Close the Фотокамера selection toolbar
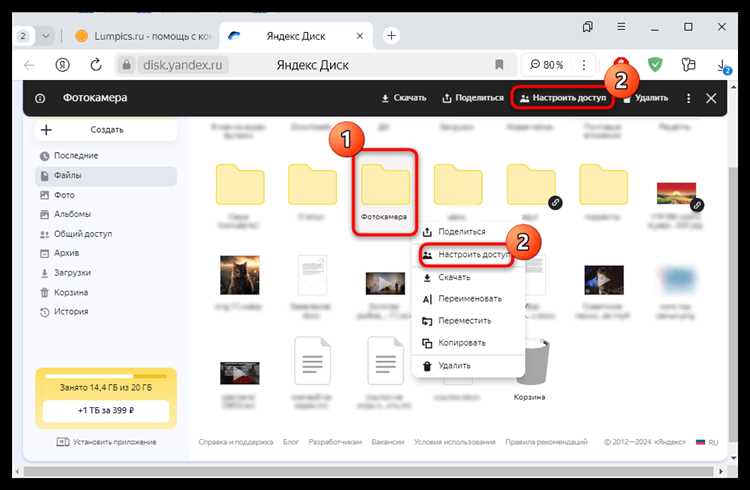 tap(711, 98)
